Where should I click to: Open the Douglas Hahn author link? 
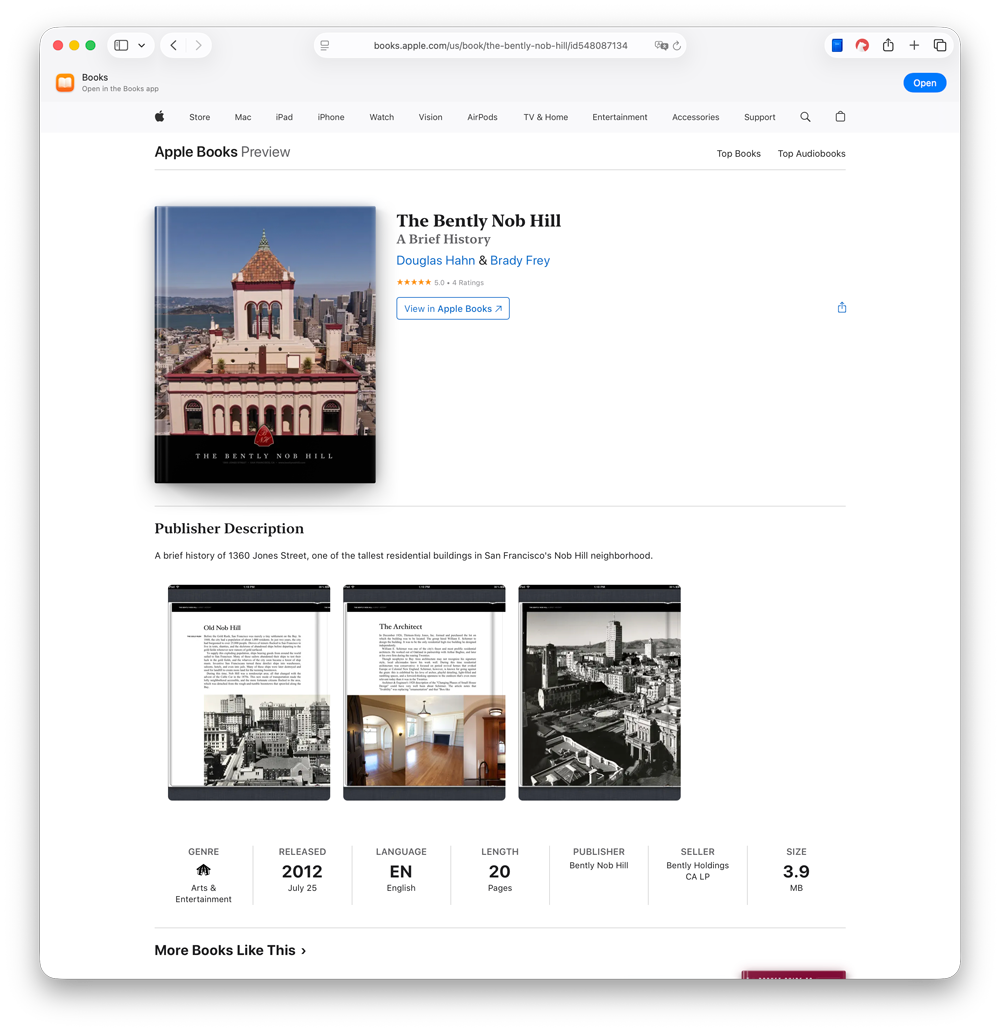click(435, 261)
